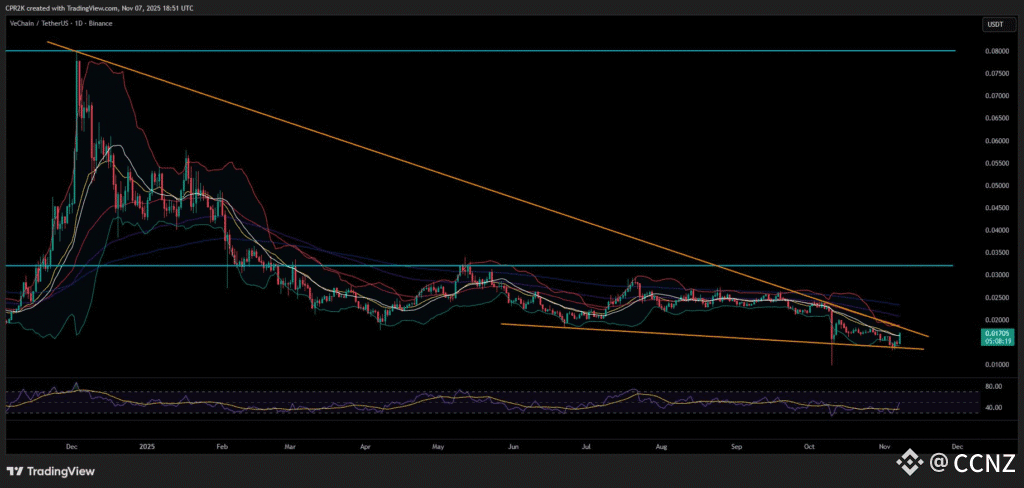Viewport: 1024px width, 488px height.
Task: Select the cyan horizontal line near 0.03200
Action: point(500,266)
